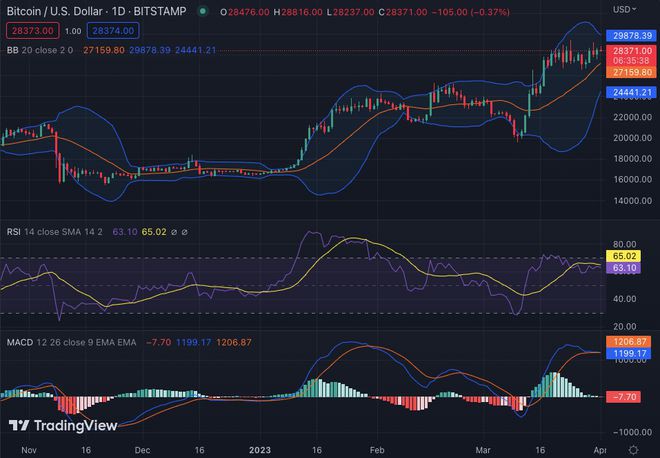Image resolution: width=660 pixels, height=458 pixels.
Task: Click the Apr label on the time axis
Action: point(600,450)
